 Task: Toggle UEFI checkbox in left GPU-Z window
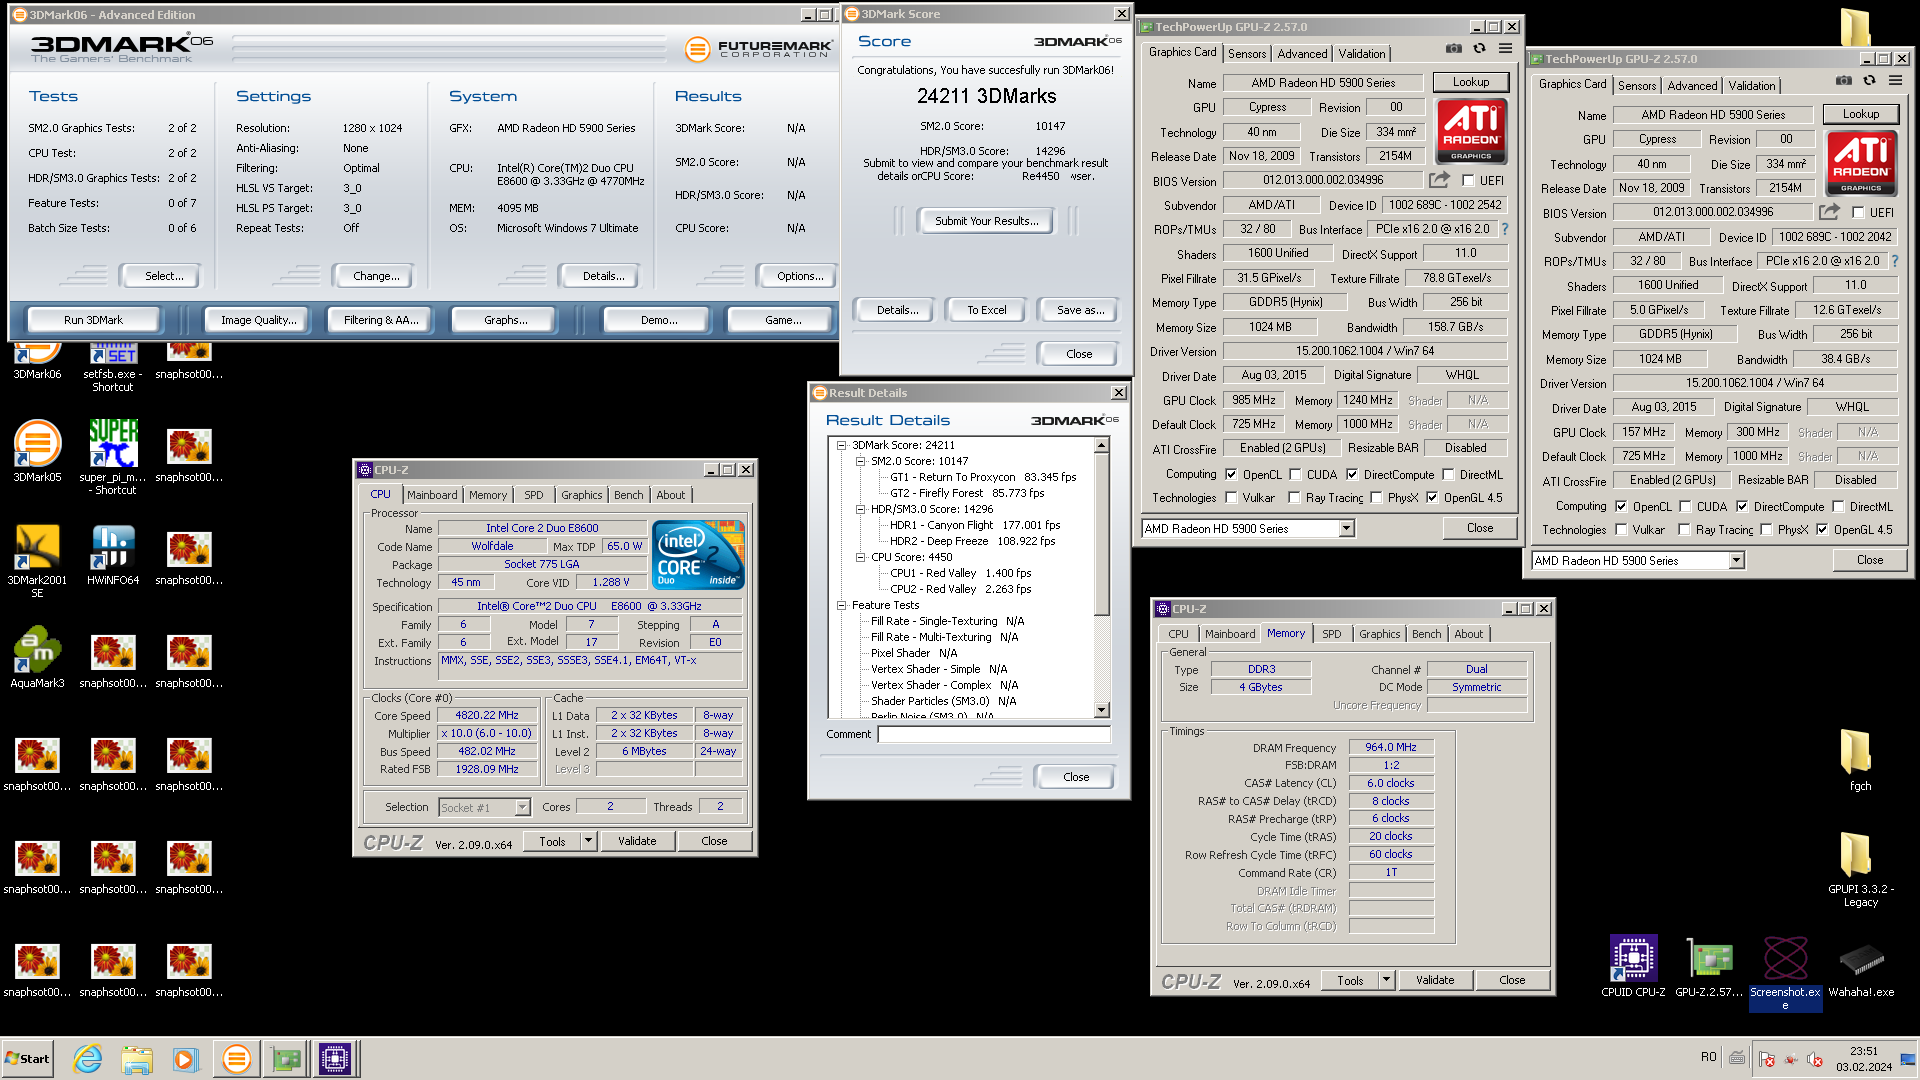click(x=1468, y=181)
